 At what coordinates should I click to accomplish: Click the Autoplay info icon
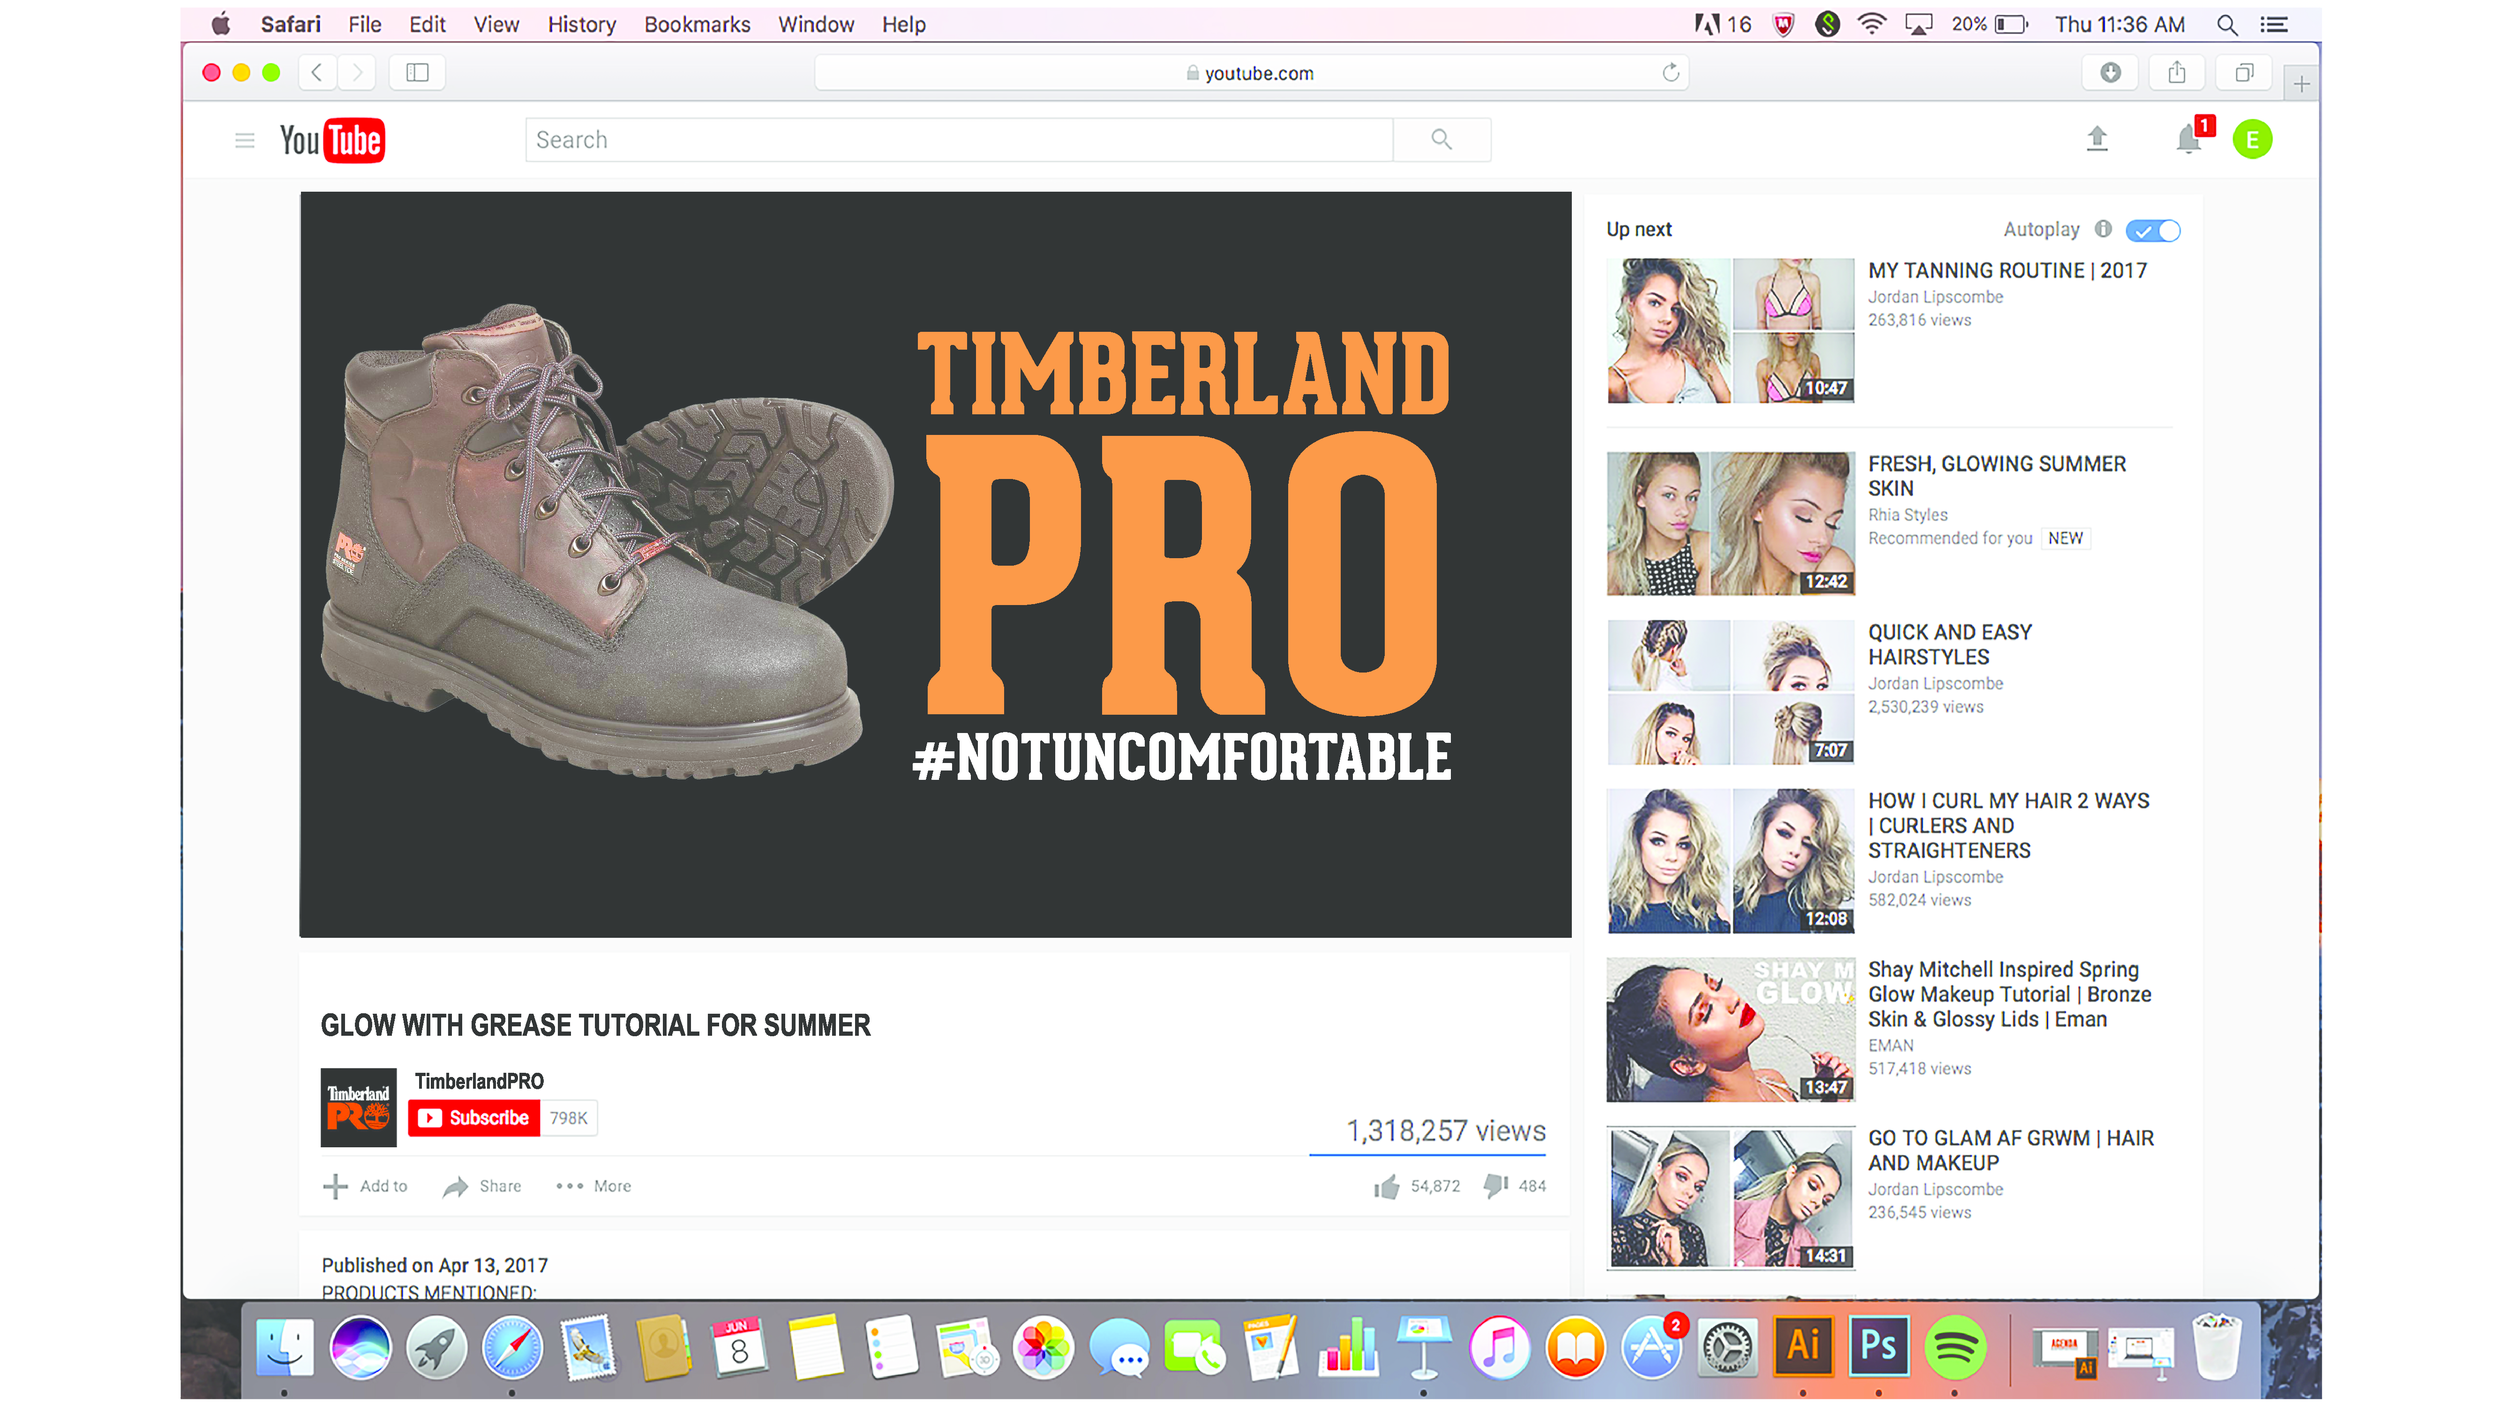[x=2103, y=229]
